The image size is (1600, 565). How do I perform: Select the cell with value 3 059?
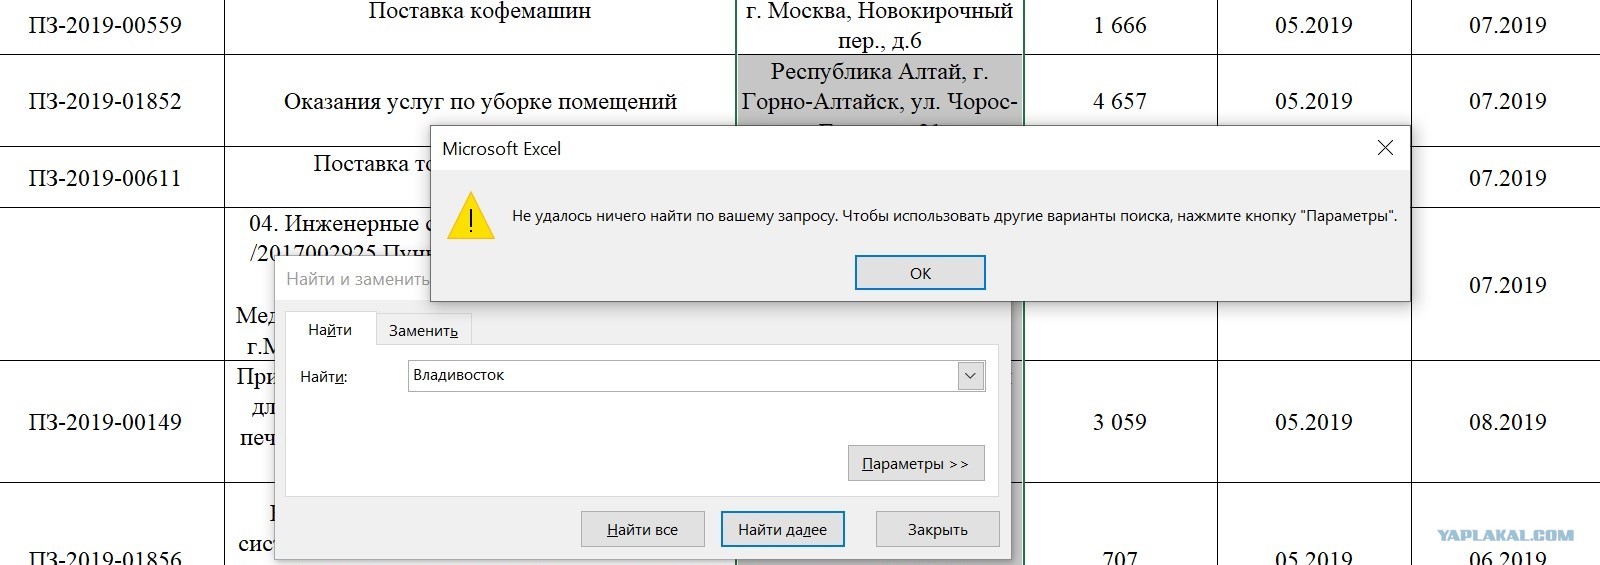pyautogui.click(x=1120, y=422)
